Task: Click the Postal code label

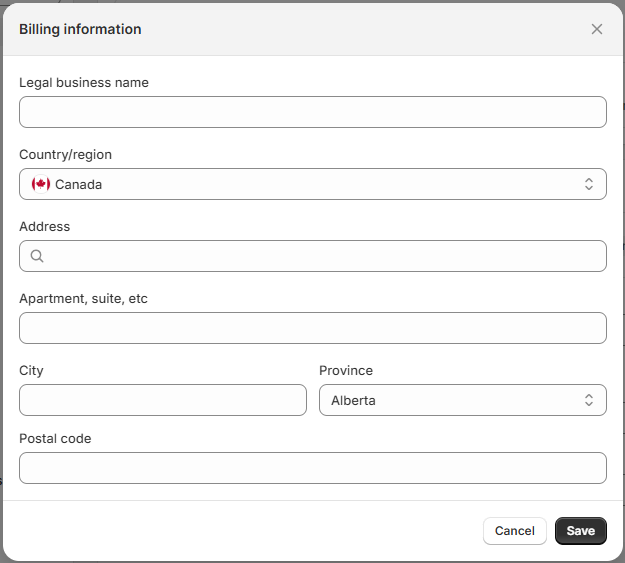Action: (x=55, y=439)
